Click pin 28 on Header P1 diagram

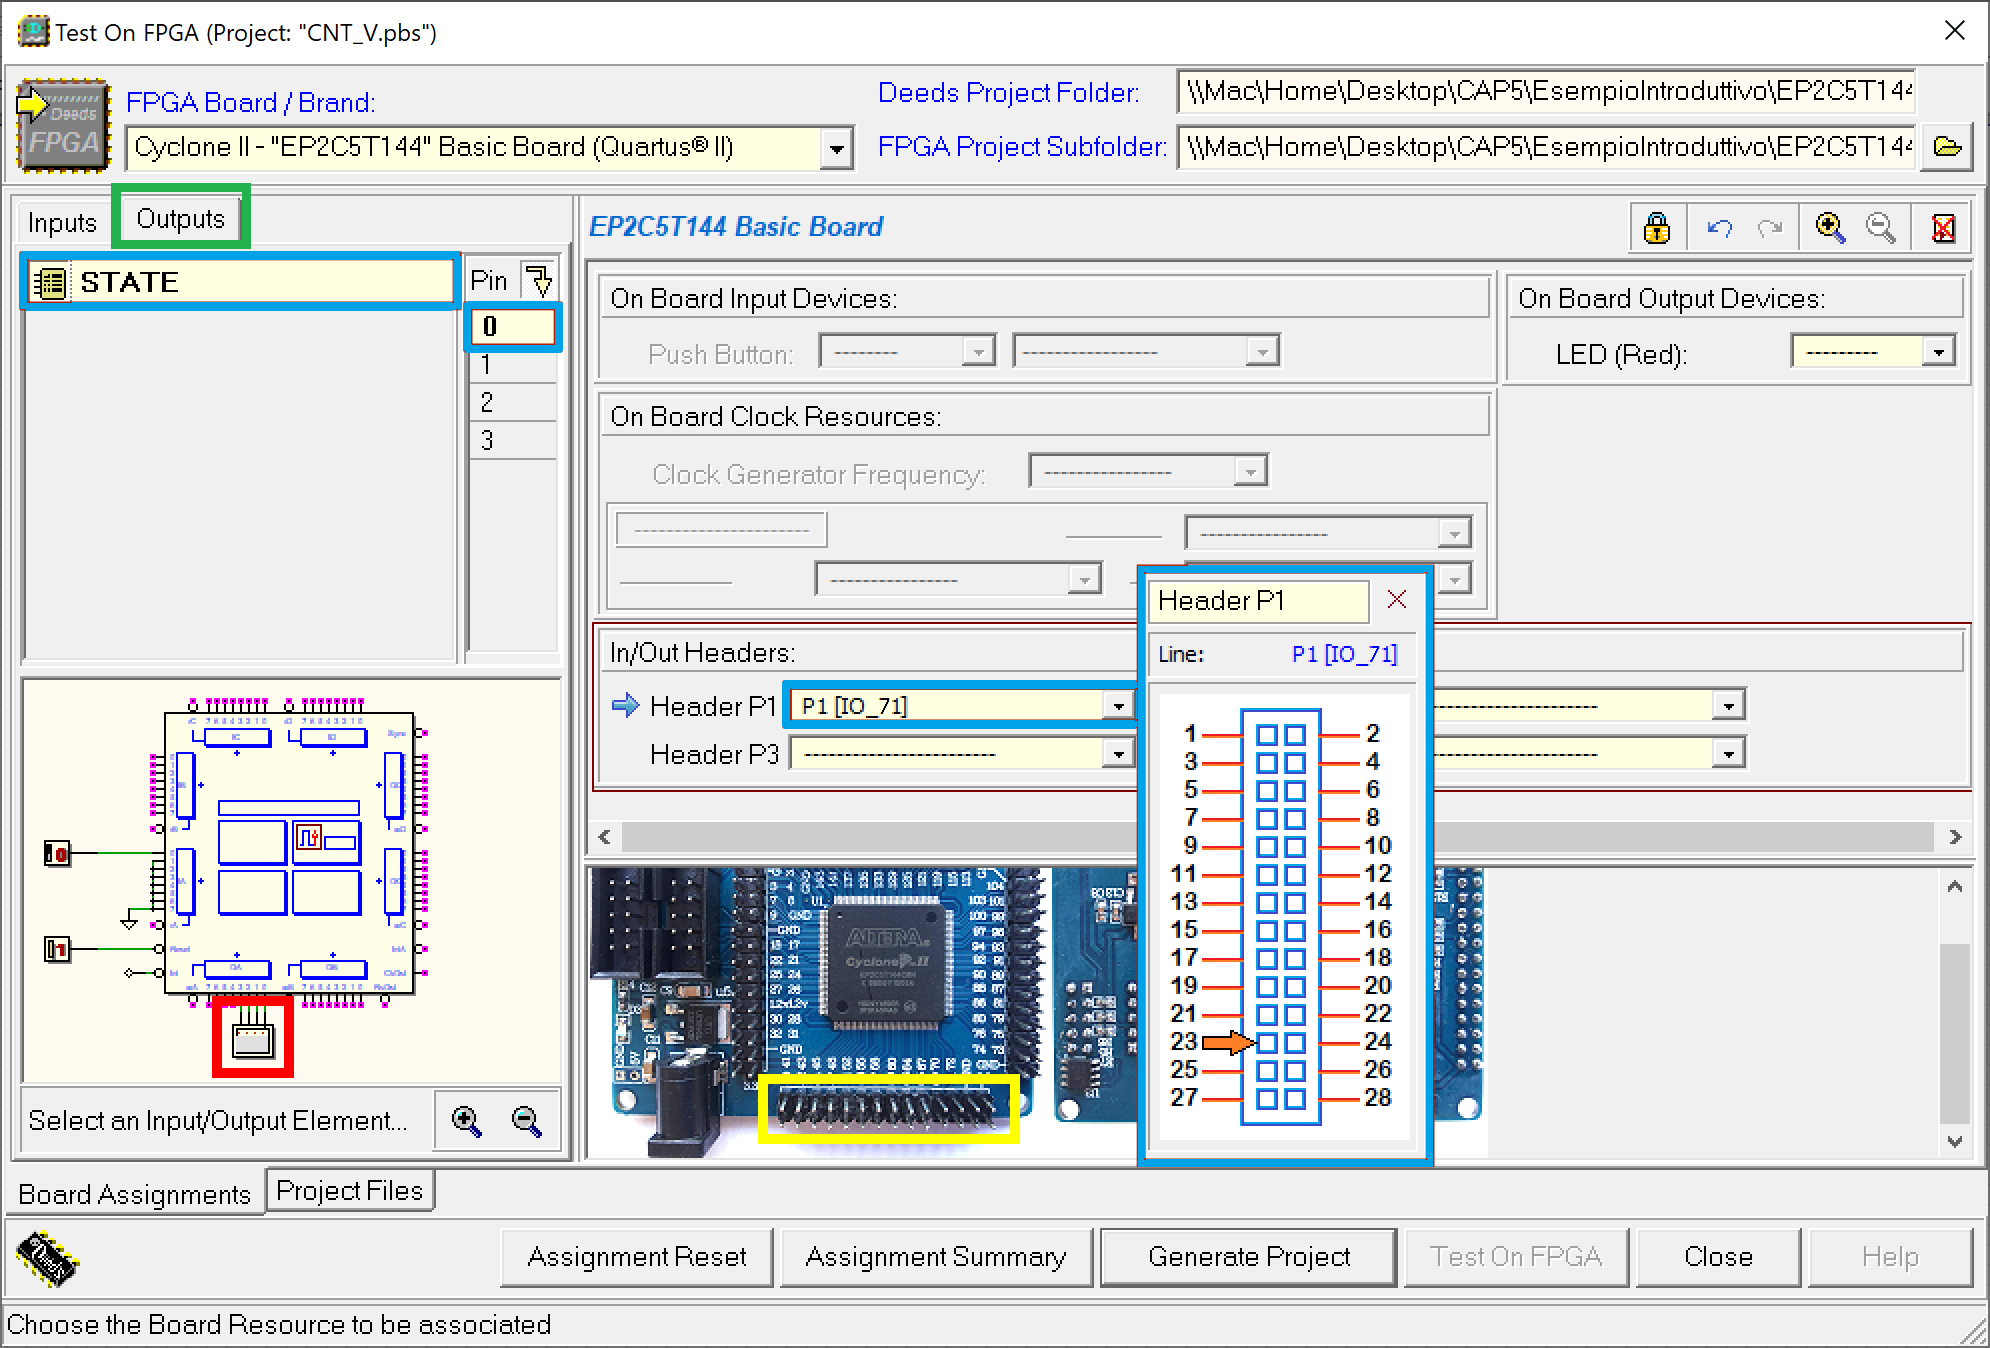tap(1295, 1099)
